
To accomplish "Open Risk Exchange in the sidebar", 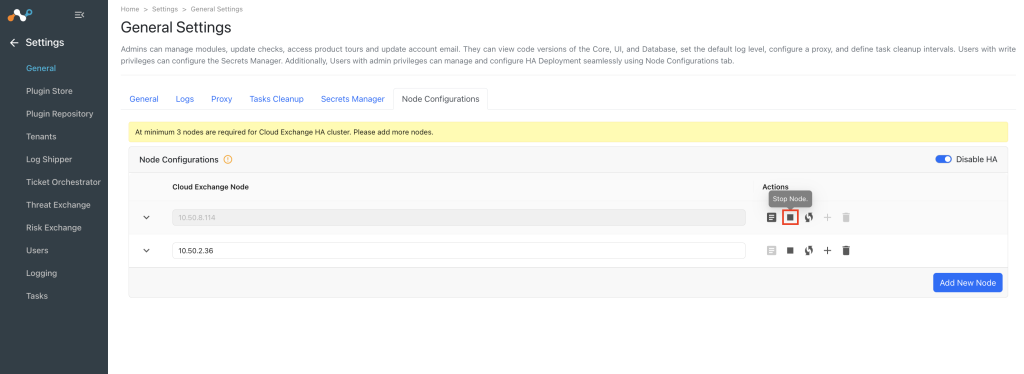I will pyautogui.click(x=54, y=228).
